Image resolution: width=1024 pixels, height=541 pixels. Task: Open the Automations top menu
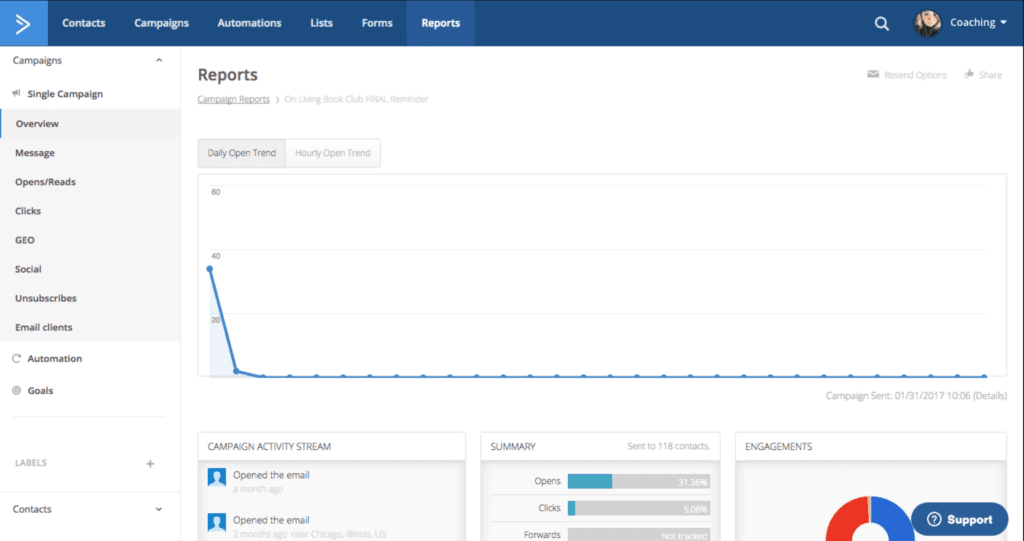pos(249,23)
